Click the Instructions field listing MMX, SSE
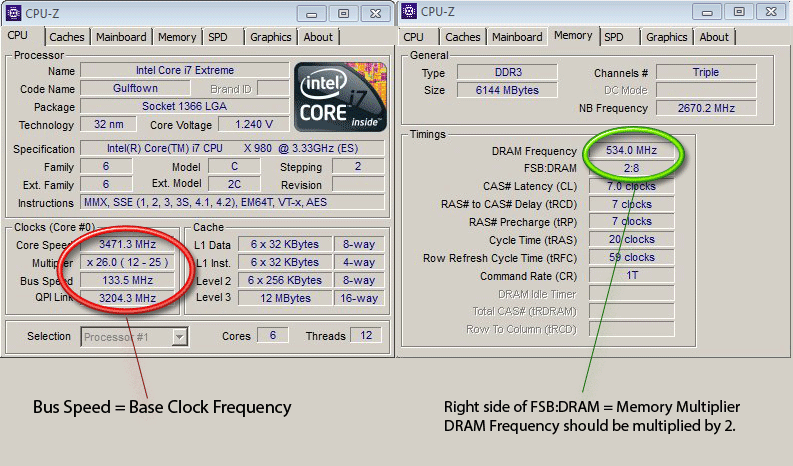 232,202
